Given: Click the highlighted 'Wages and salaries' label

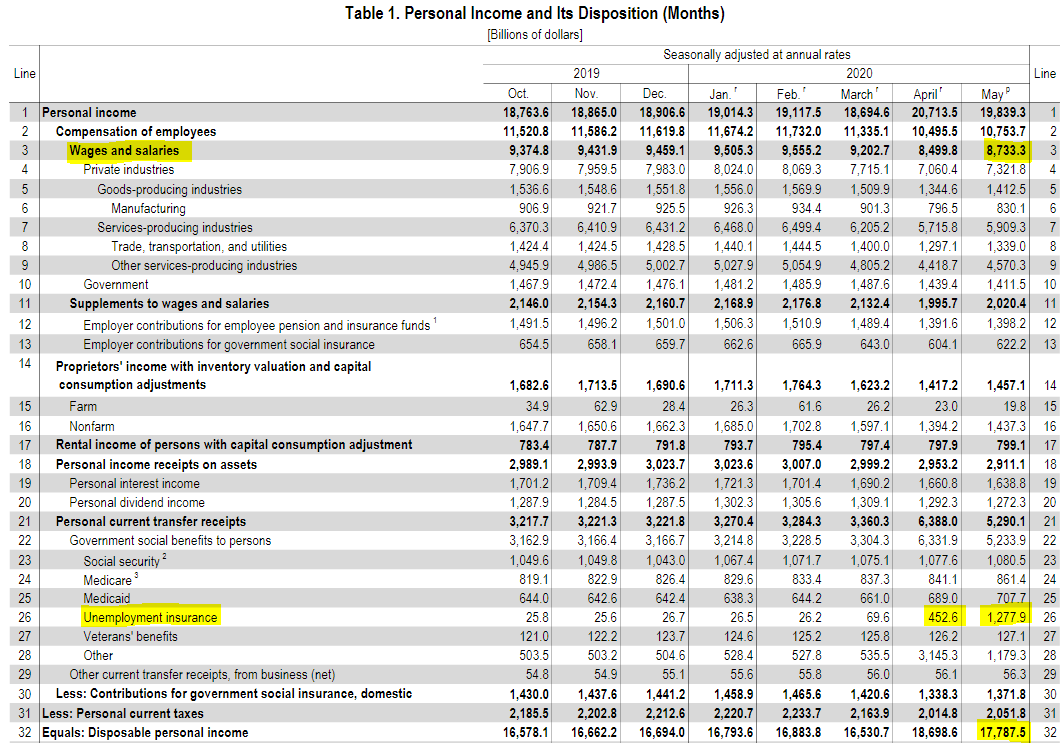Looking at the screenshot, I should click(124, 151).
